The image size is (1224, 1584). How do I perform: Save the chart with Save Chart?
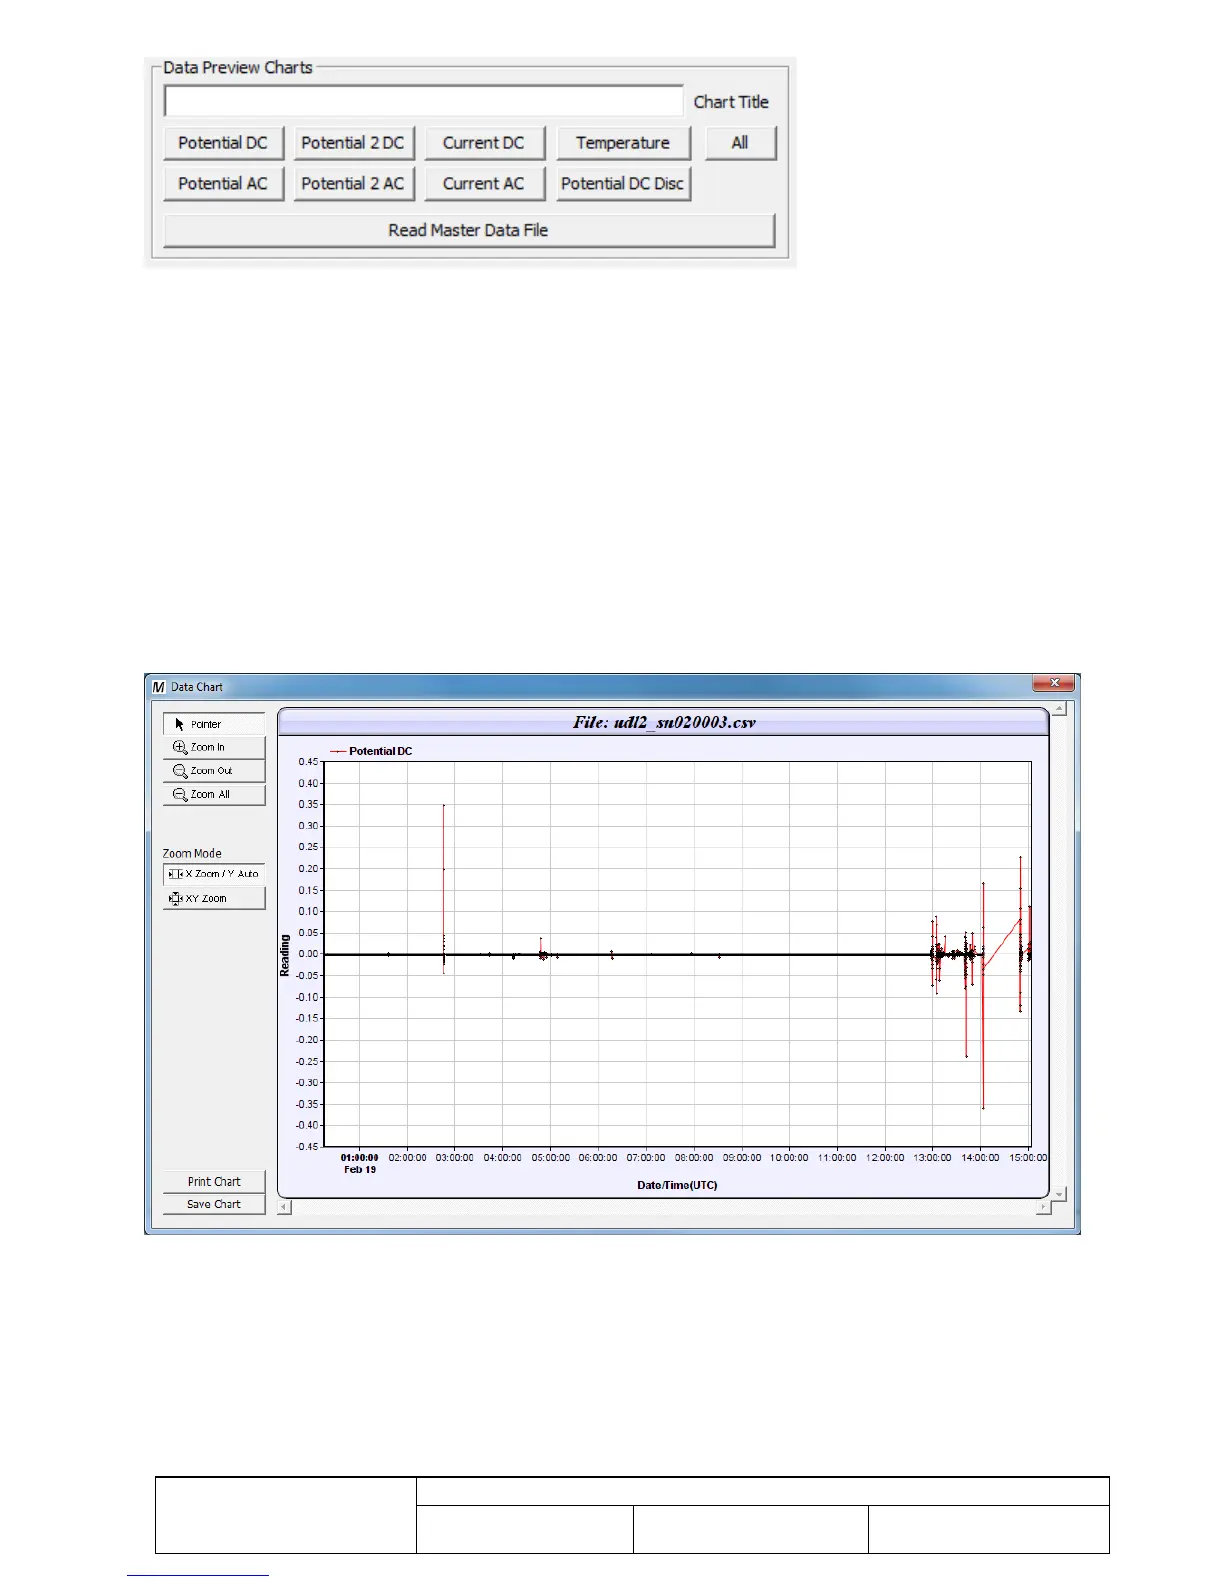(x=214, y=1204)
